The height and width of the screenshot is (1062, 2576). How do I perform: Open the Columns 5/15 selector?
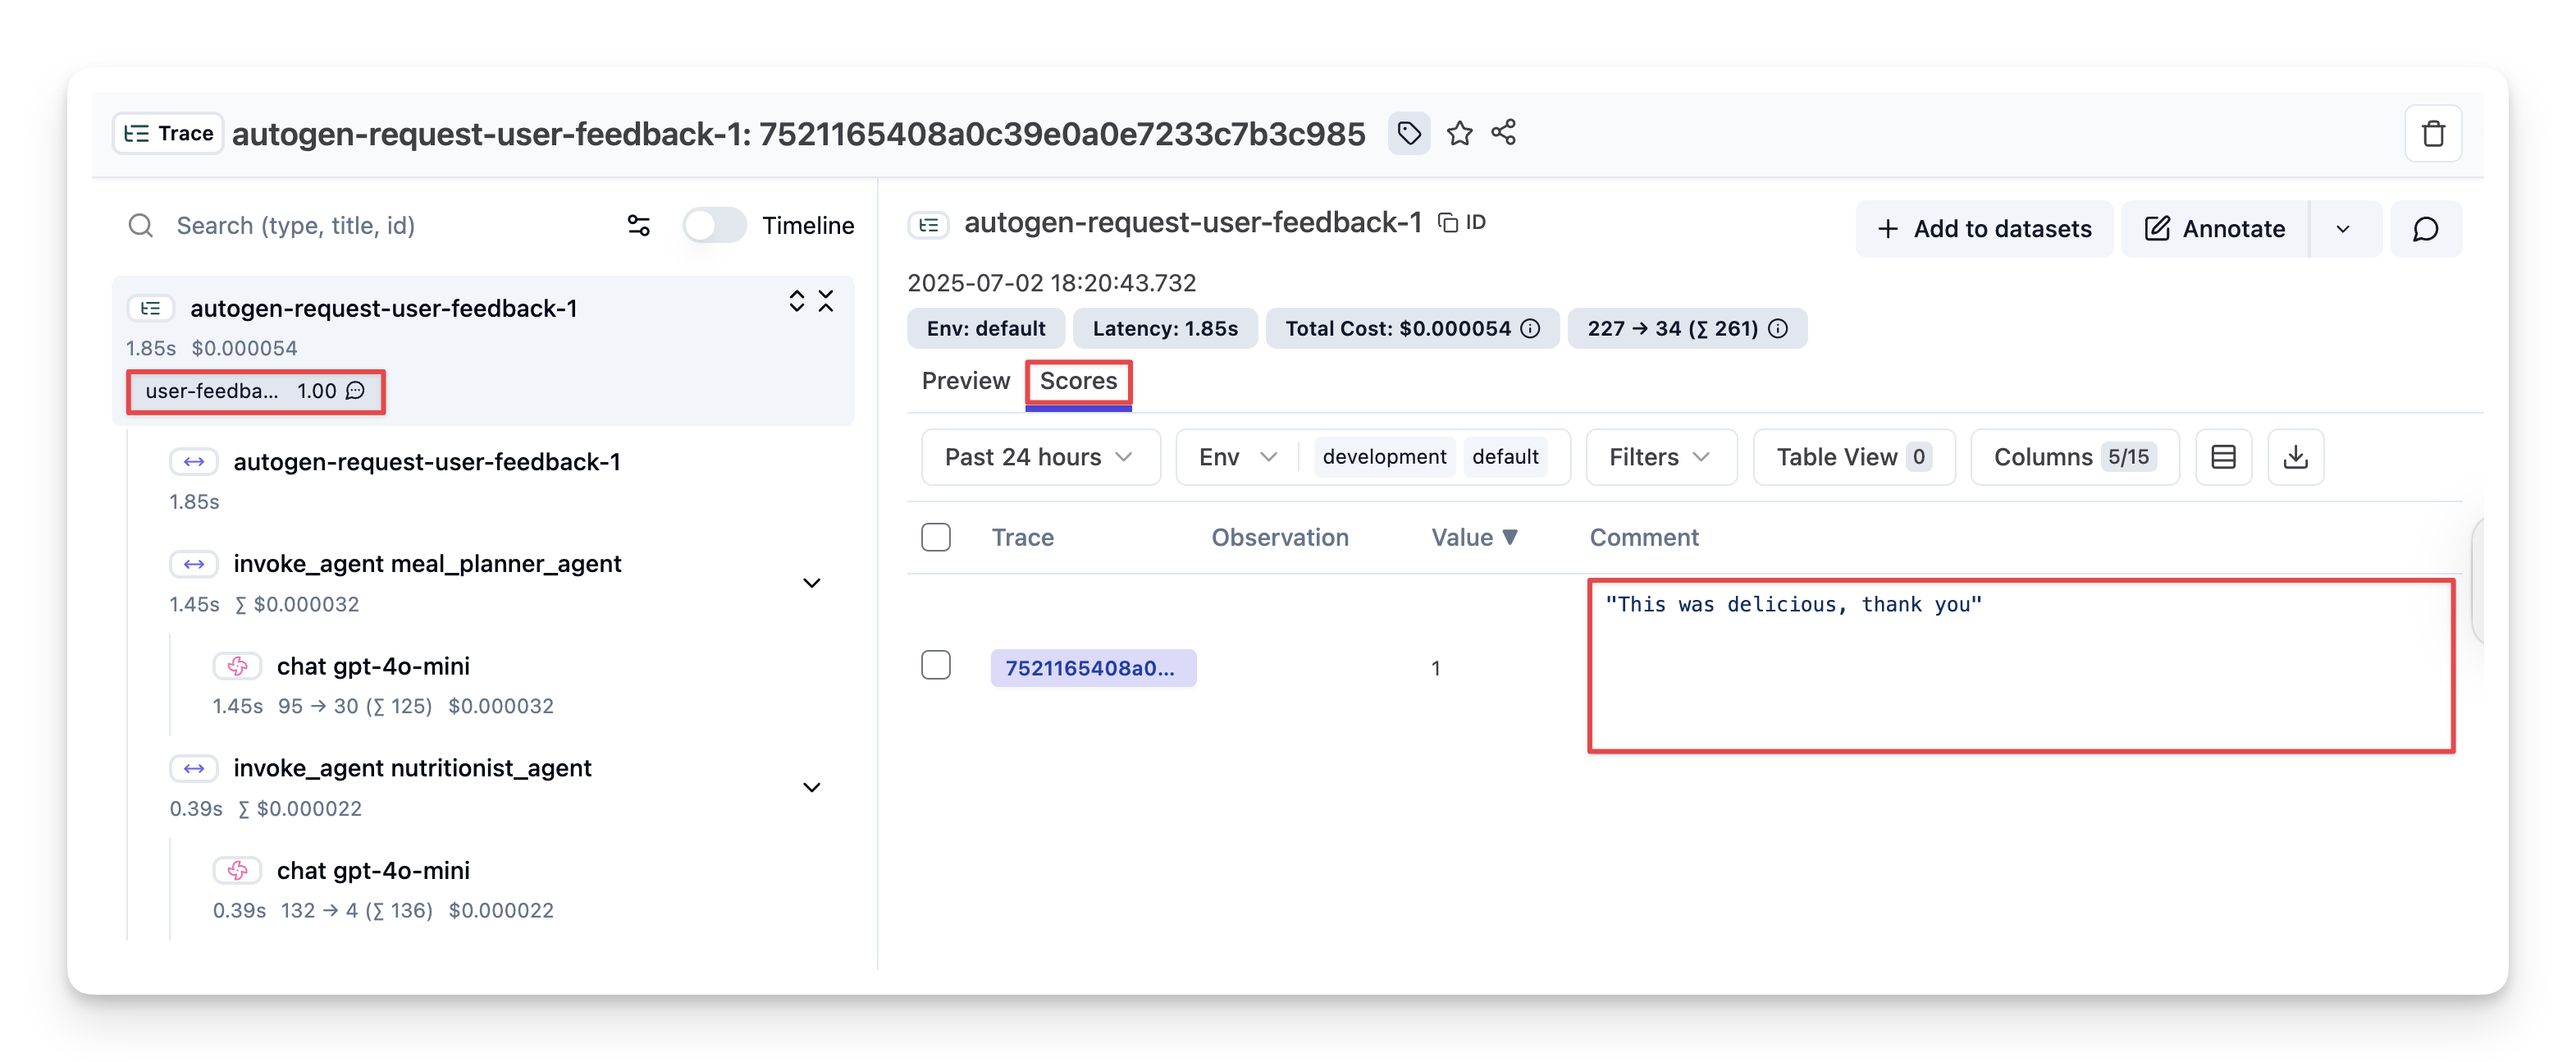2074,457
